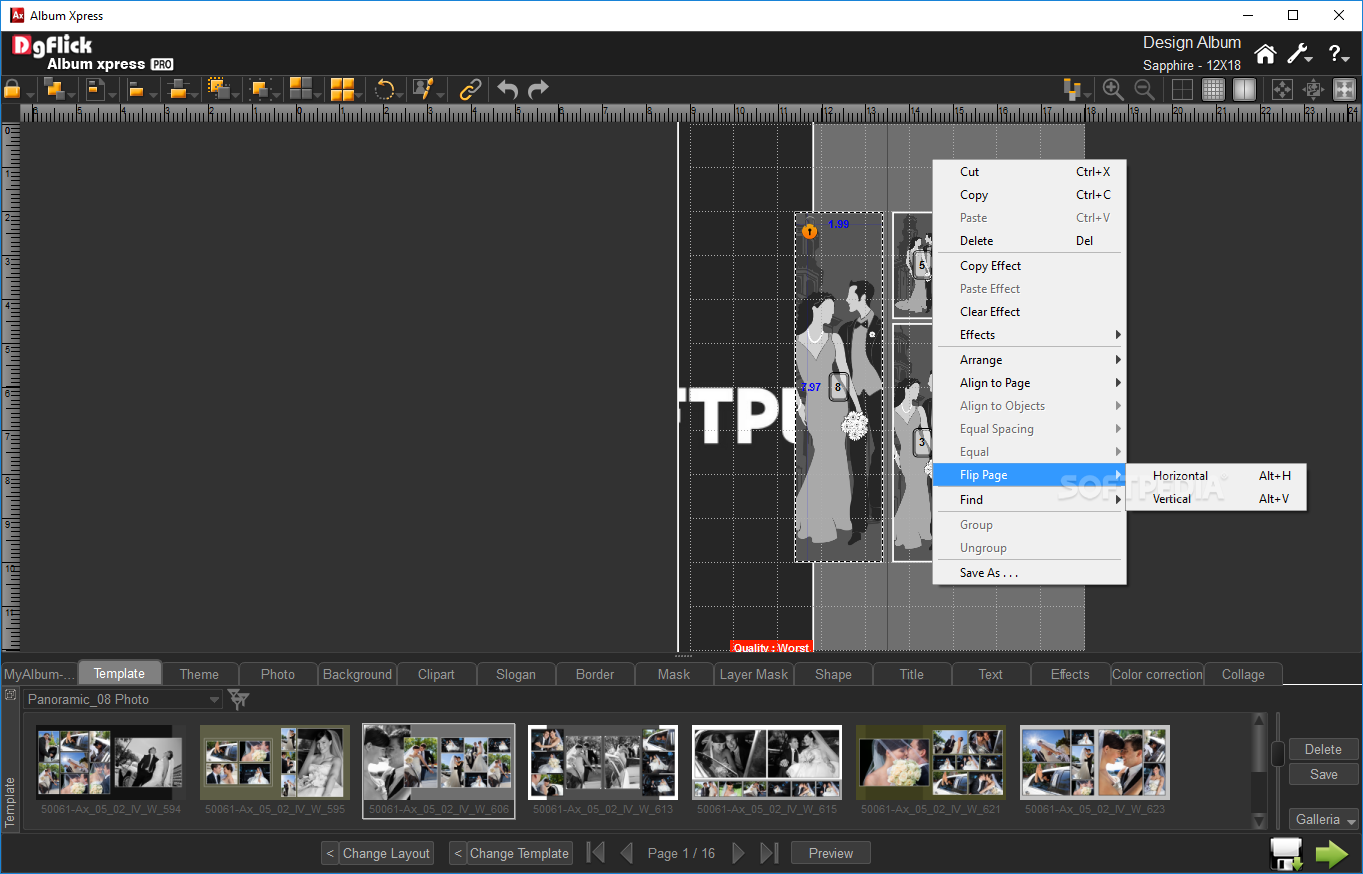Switch to the Clipart tab
The width and height of the screenshot is (1363, 874).
[x=436, y=674]
